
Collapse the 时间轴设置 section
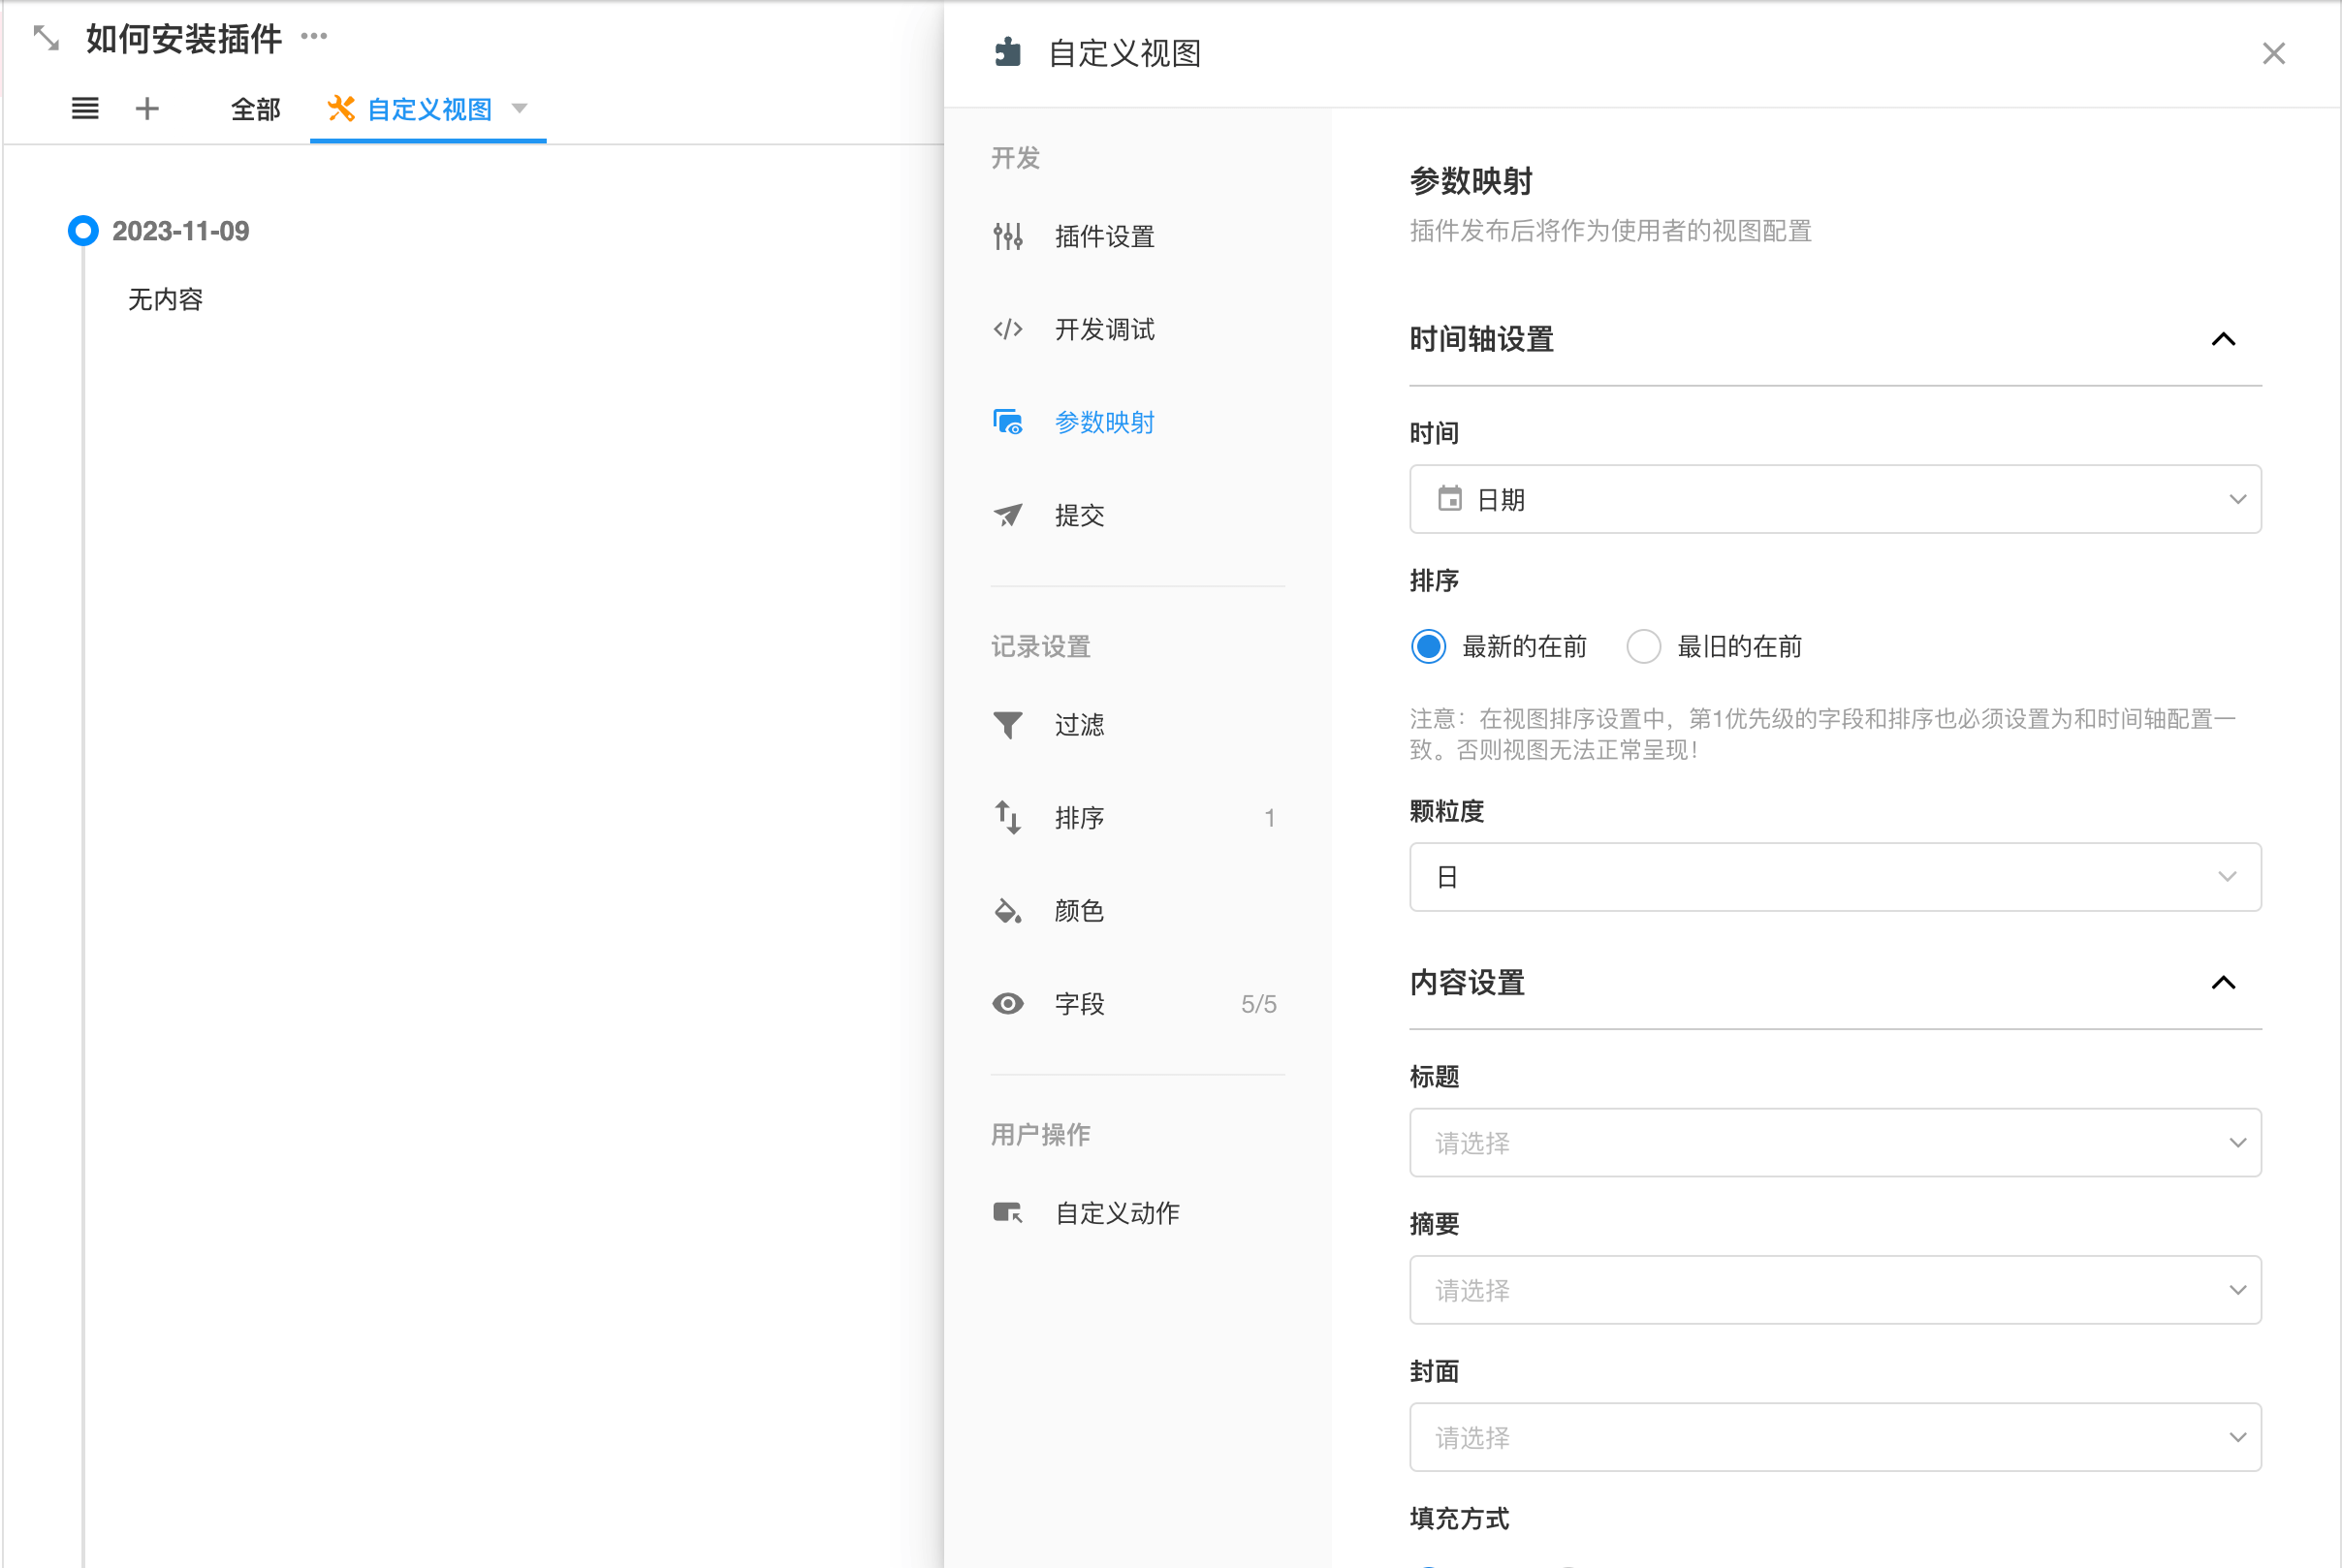[x=2222, y=340]
